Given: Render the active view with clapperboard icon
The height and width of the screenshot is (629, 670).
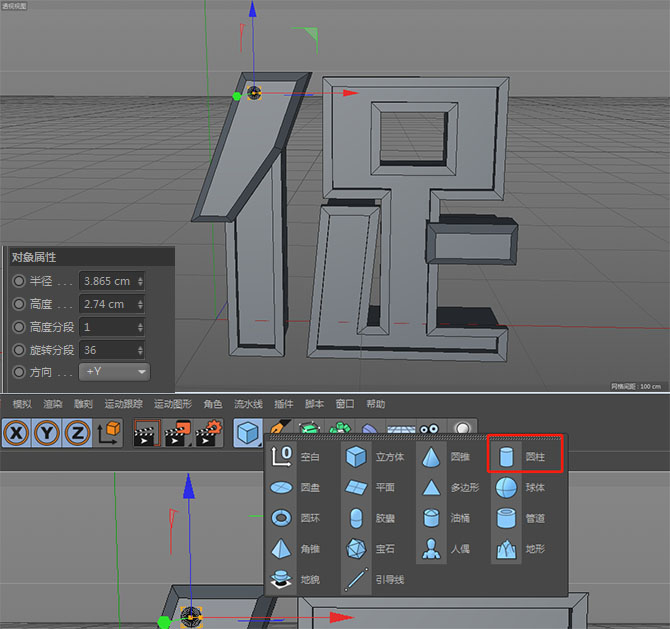Looking at the screenshot, I should [146, 433].
